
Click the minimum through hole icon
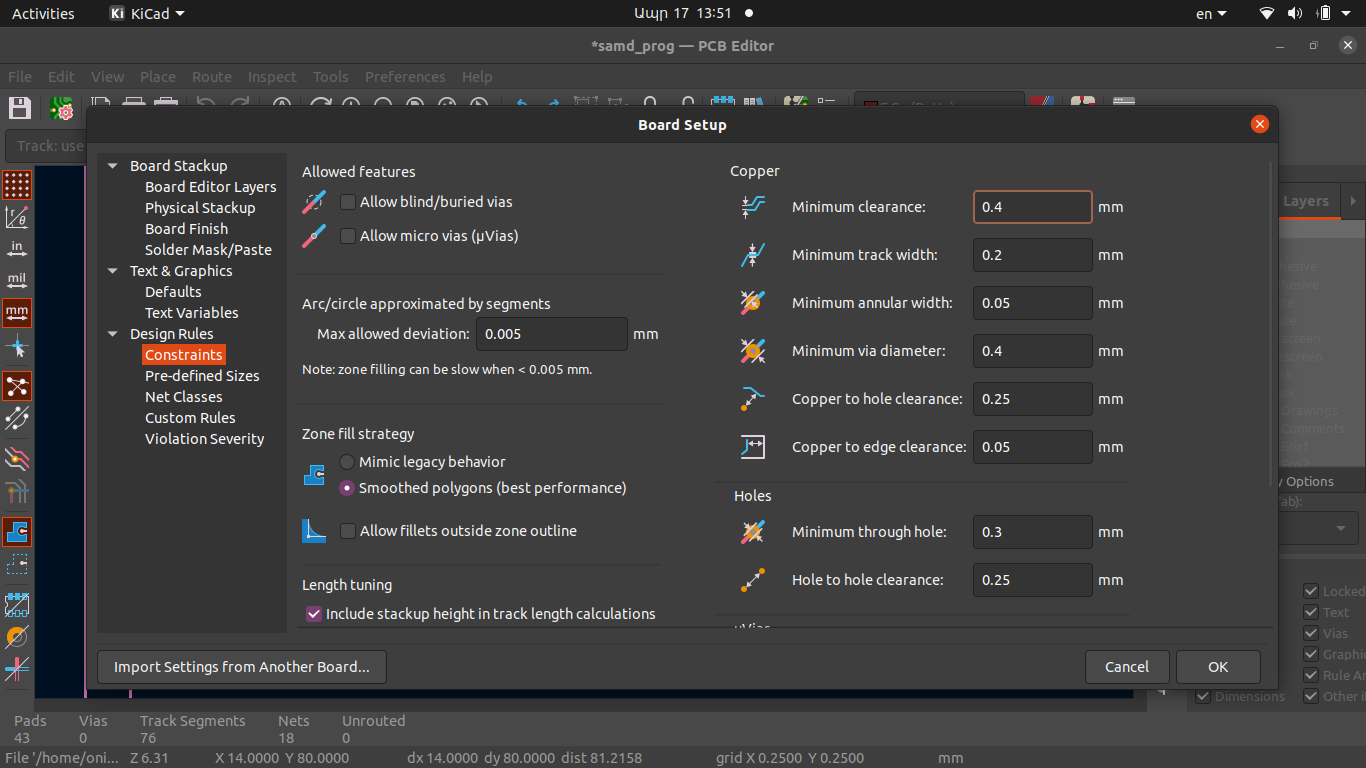753,532
